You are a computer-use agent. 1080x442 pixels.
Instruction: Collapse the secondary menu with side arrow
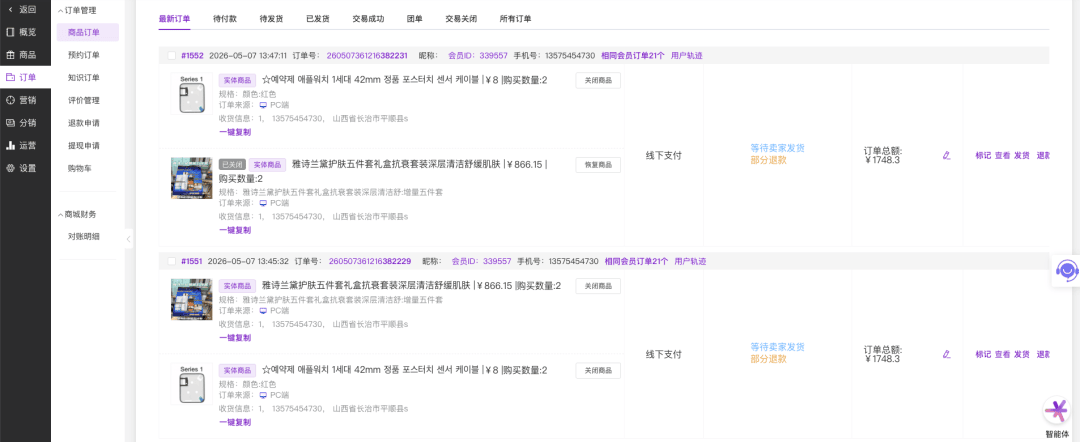128,239
